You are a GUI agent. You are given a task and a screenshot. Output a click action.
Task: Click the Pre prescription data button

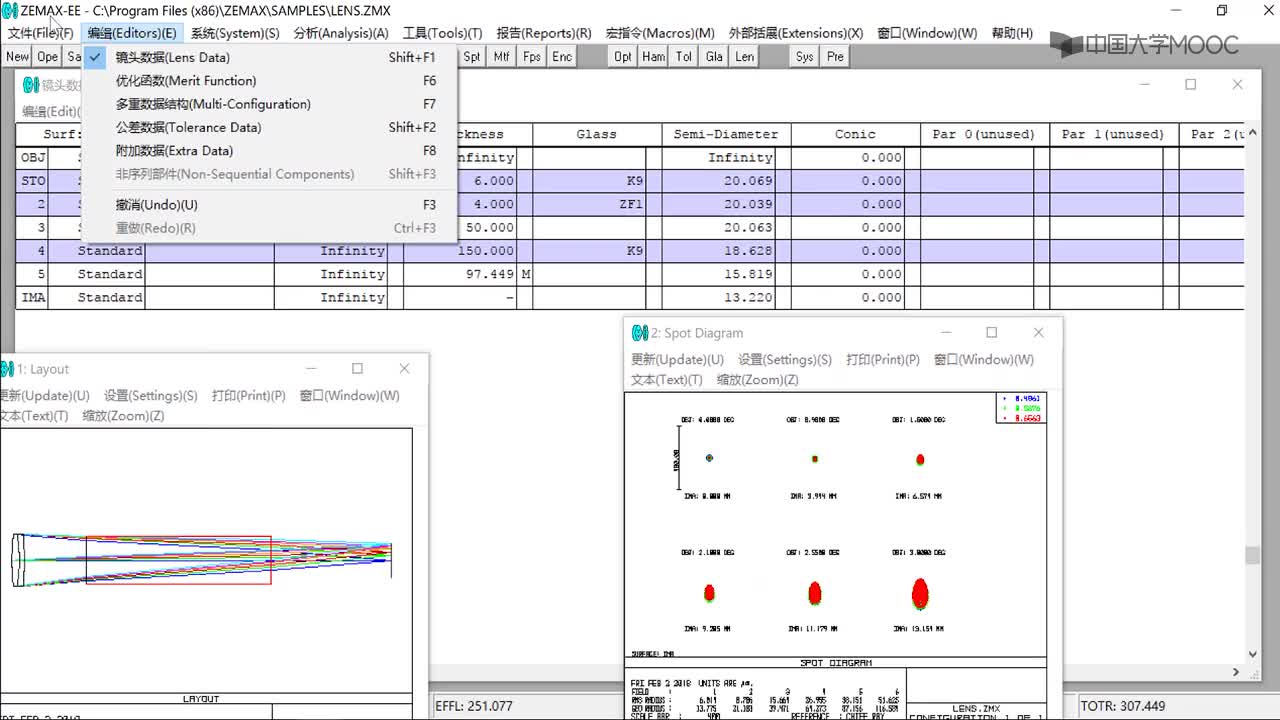(x=836, y=57)
